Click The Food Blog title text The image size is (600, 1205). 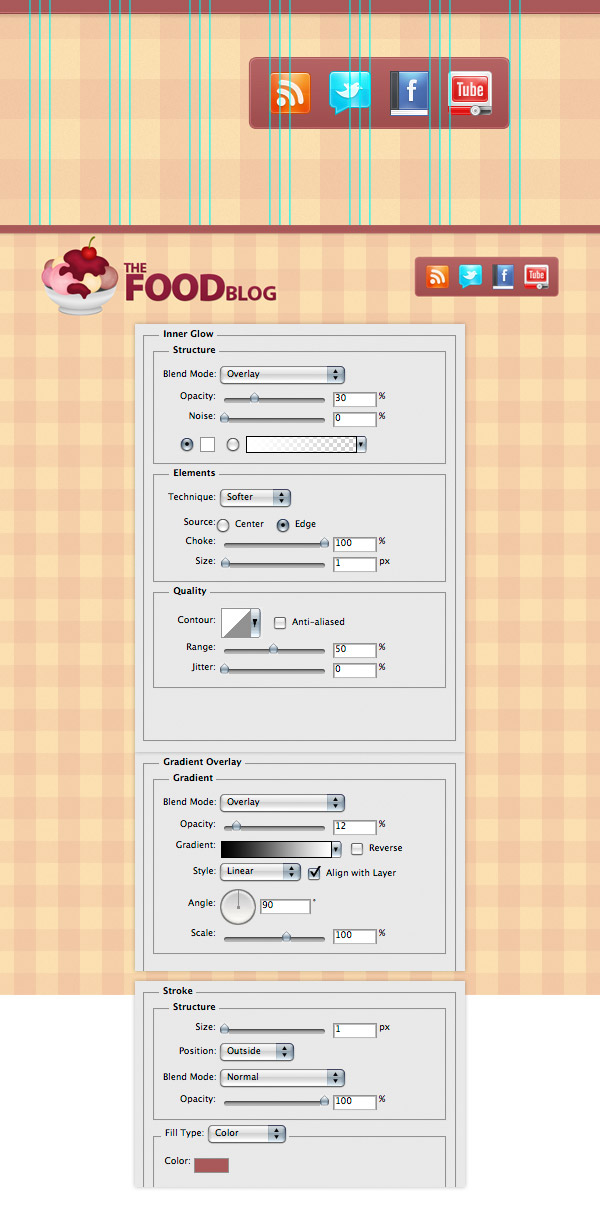(199, 283)
